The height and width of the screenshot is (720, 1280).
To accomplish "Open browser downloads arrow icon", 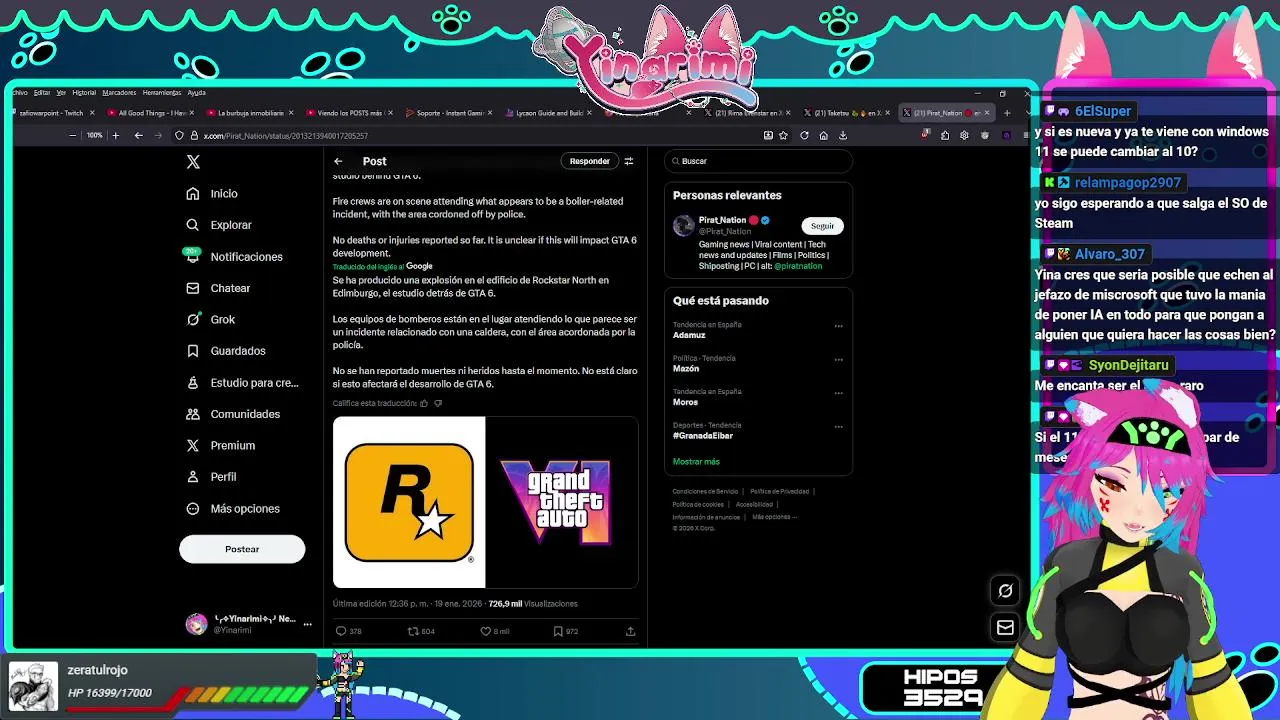I will point(843,136).
